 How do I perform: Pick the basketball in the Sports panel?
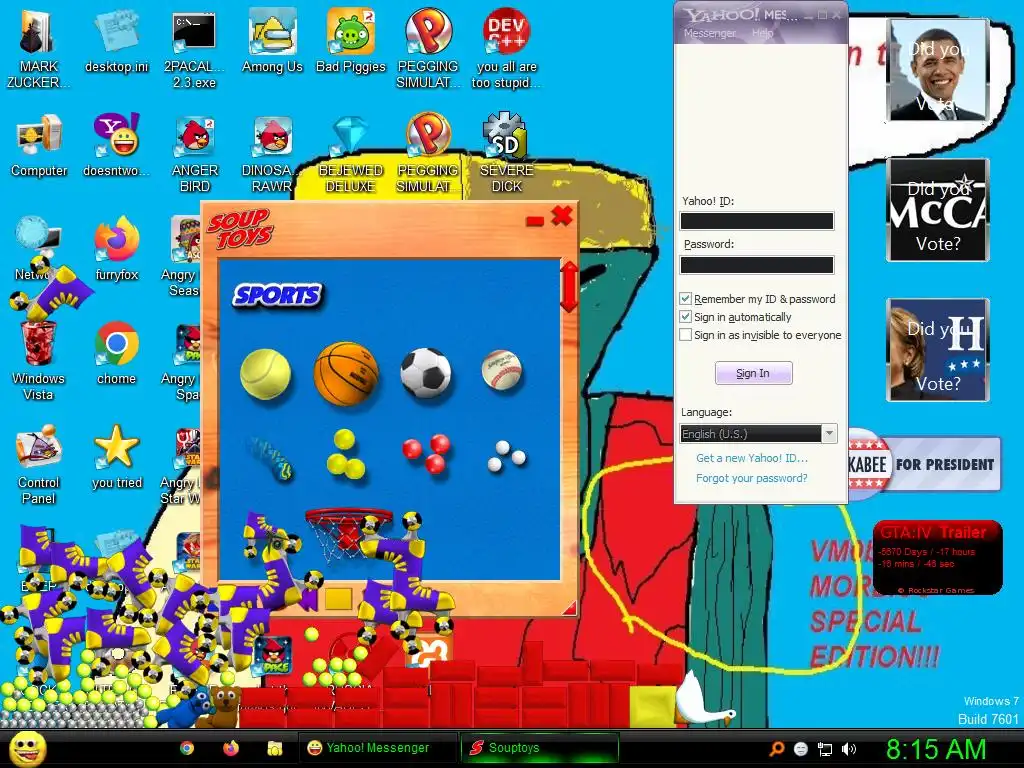tap(346, 373)
